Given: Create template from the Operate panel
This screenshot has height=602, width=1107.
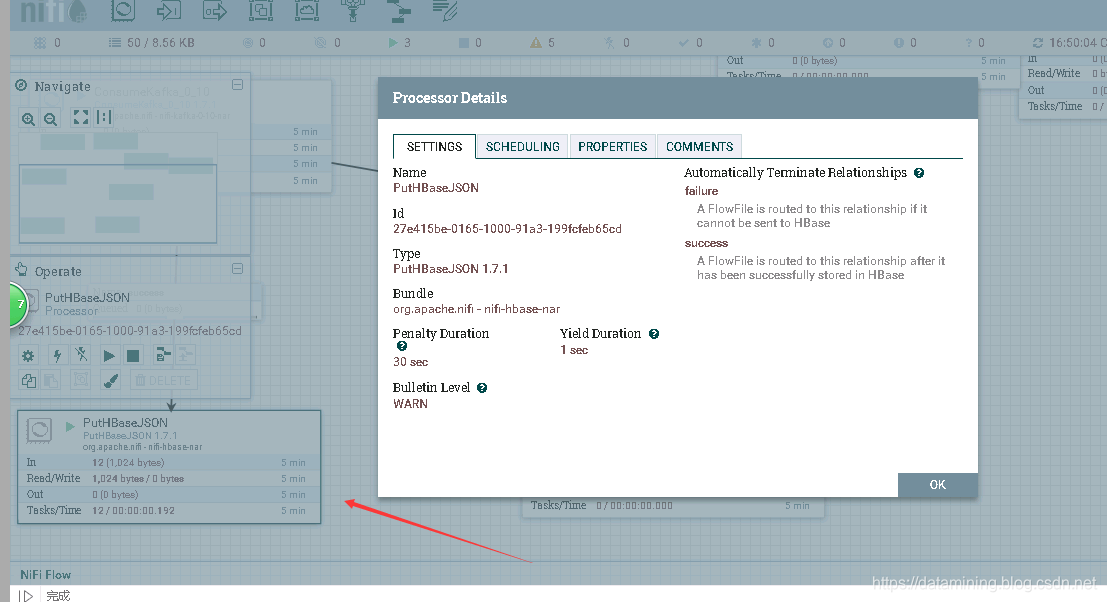Looking at the screenshot, I should point(163,355).
